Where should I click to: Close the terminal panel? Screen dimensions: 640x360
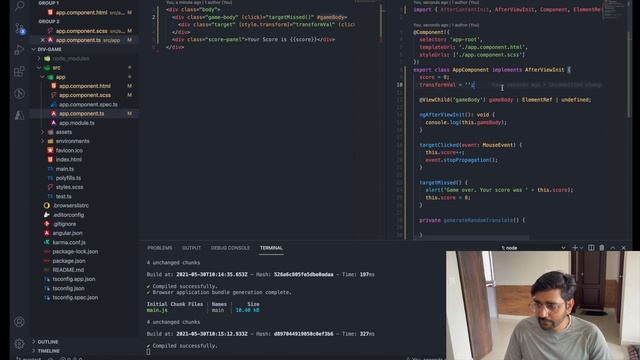[x=623, y=248]
